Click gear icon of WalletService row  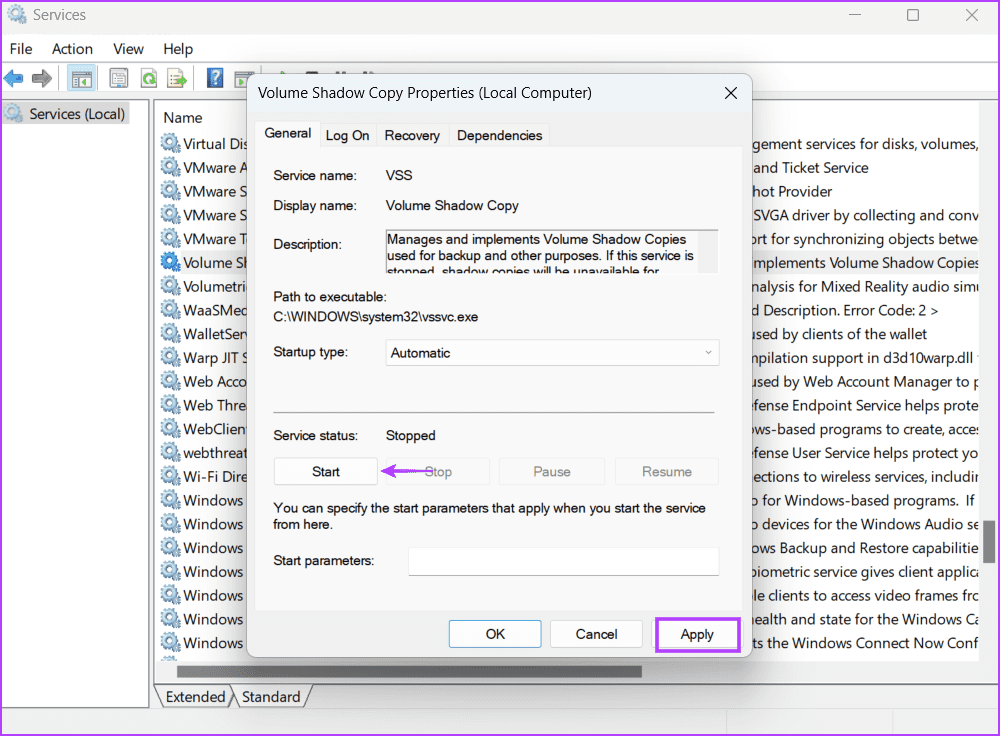pyautogui.click(x=170, y=334)
